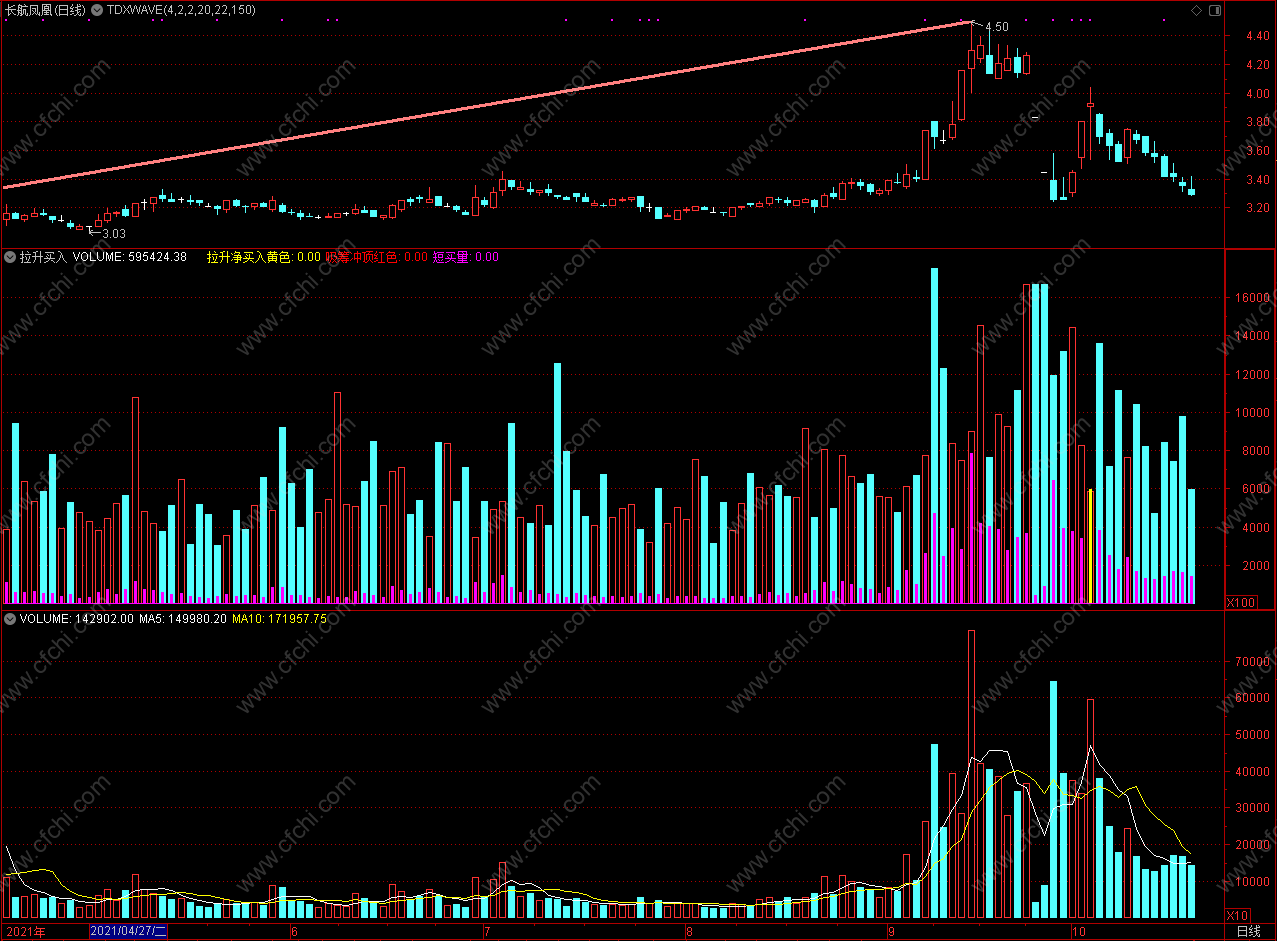Select the 长航凤凰(日线) stock title

pyautogui.click(x=44, y=10)
